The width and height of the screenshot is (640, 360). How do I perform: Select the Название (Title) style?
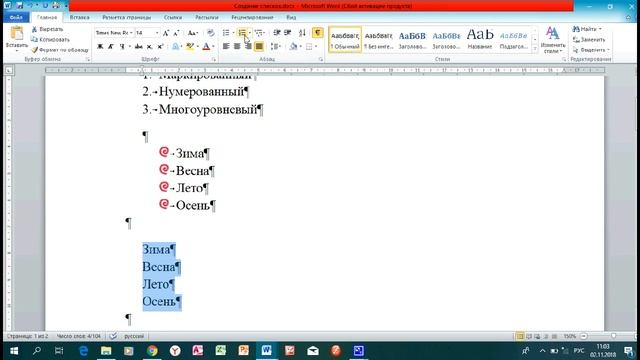[480, 40]
